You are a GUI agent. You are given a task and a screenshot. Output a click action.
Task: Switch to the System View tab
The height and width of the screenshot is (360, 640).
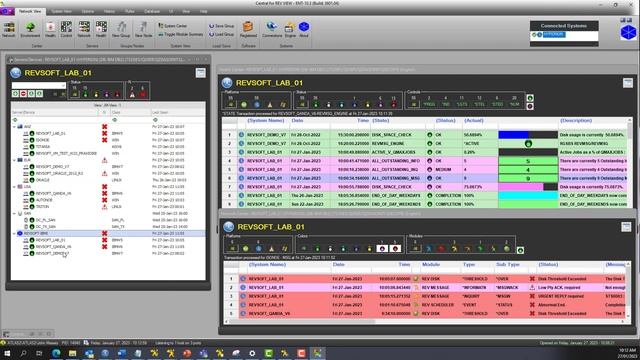(62, 11)
